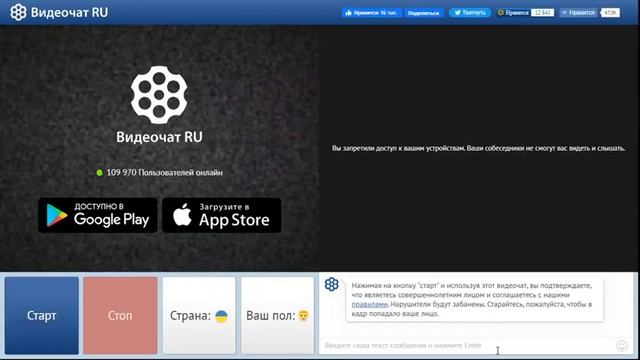This screenshot has width=640, height=360.
Task: Click the device access denied message
Action: [478, 148]
